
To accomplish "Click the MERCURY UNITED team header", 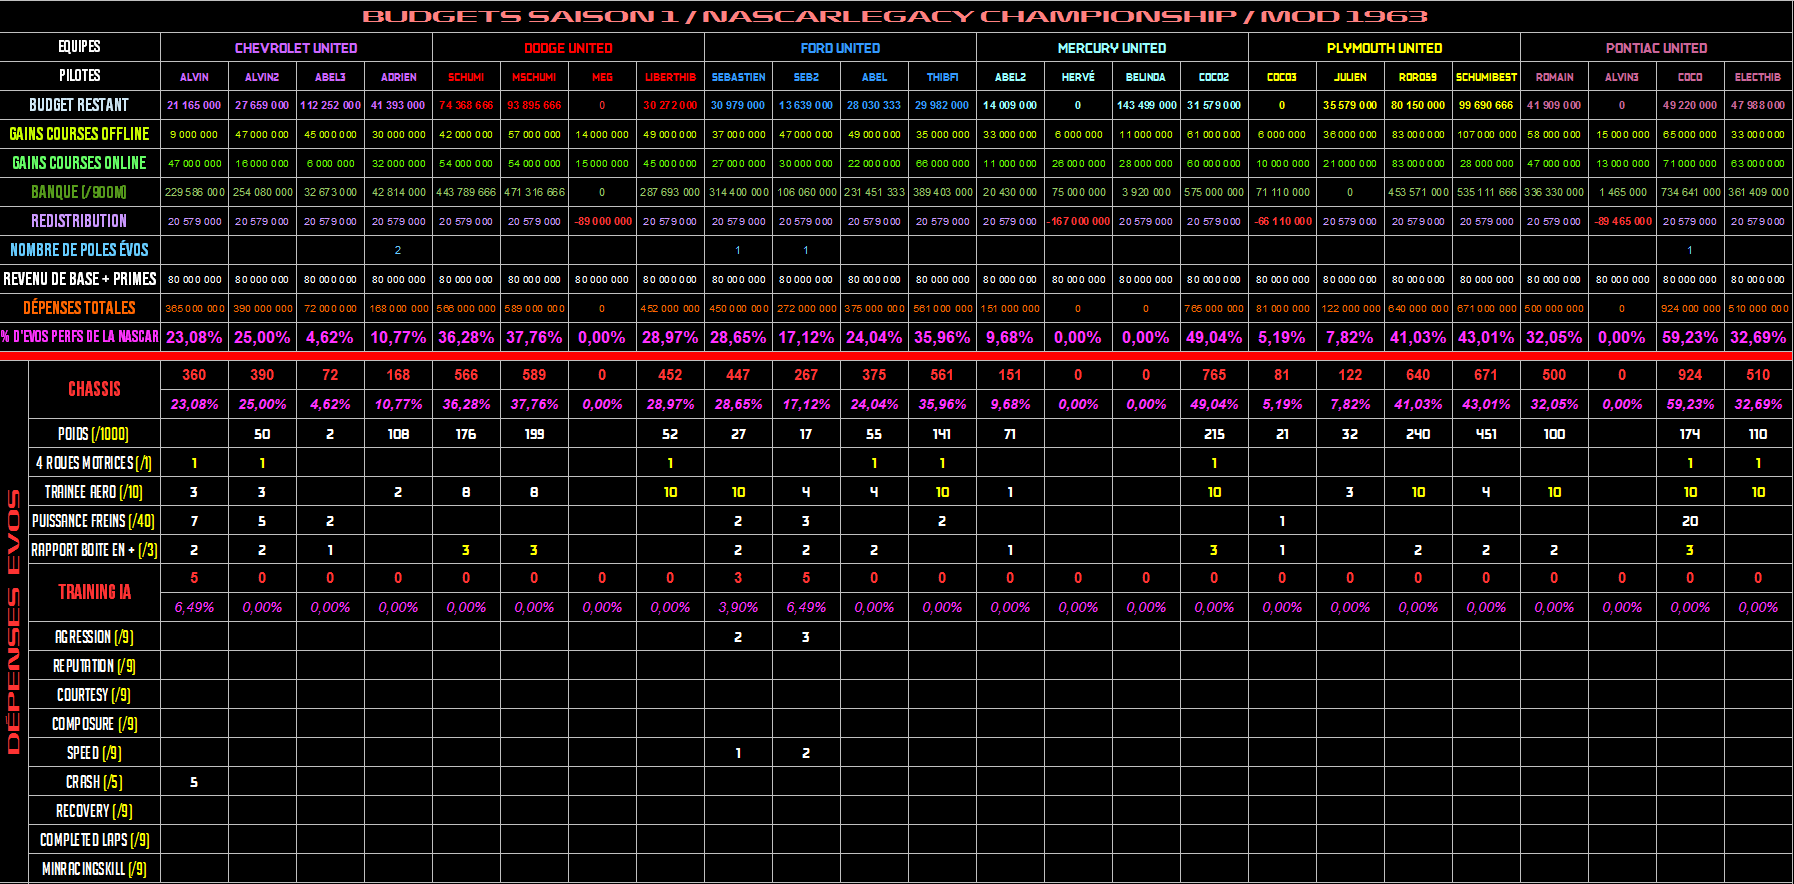I will (1112, 48).
